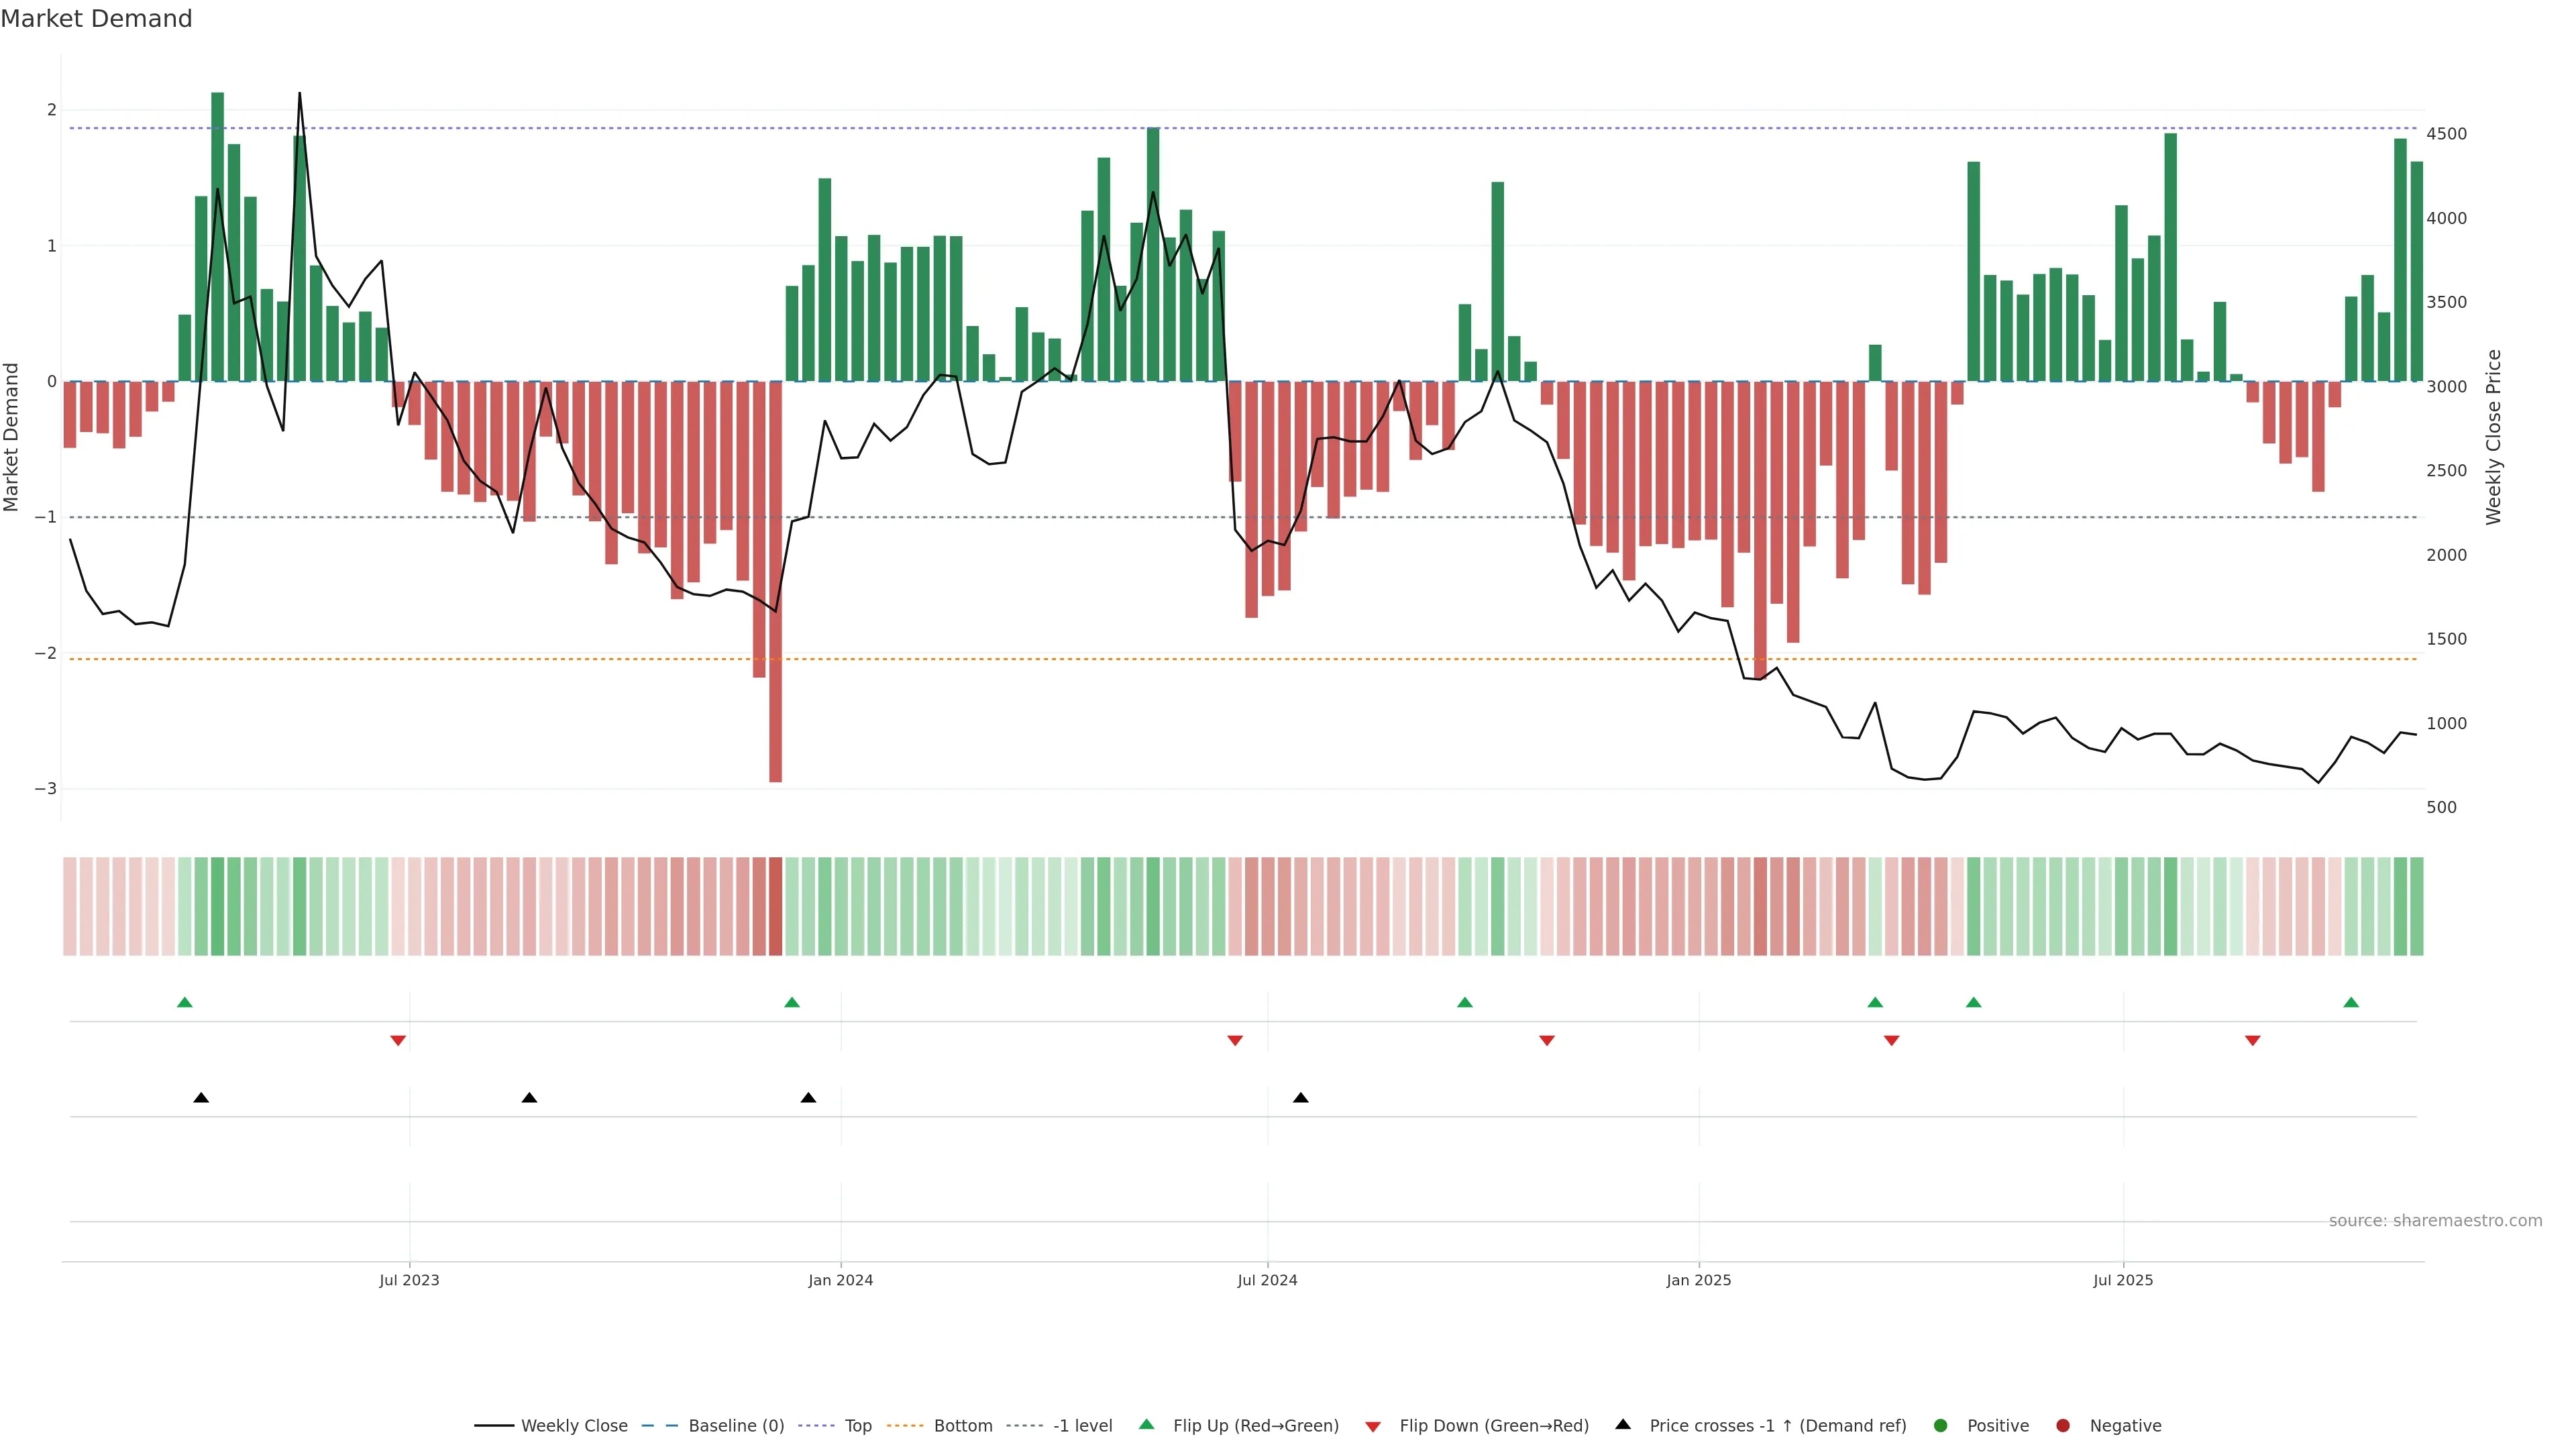The width and height of the screenshot is (2576, 1449).
Task: Toggle Flip Up (Red→Green) legend item
Action: tap(1255, 1426)
